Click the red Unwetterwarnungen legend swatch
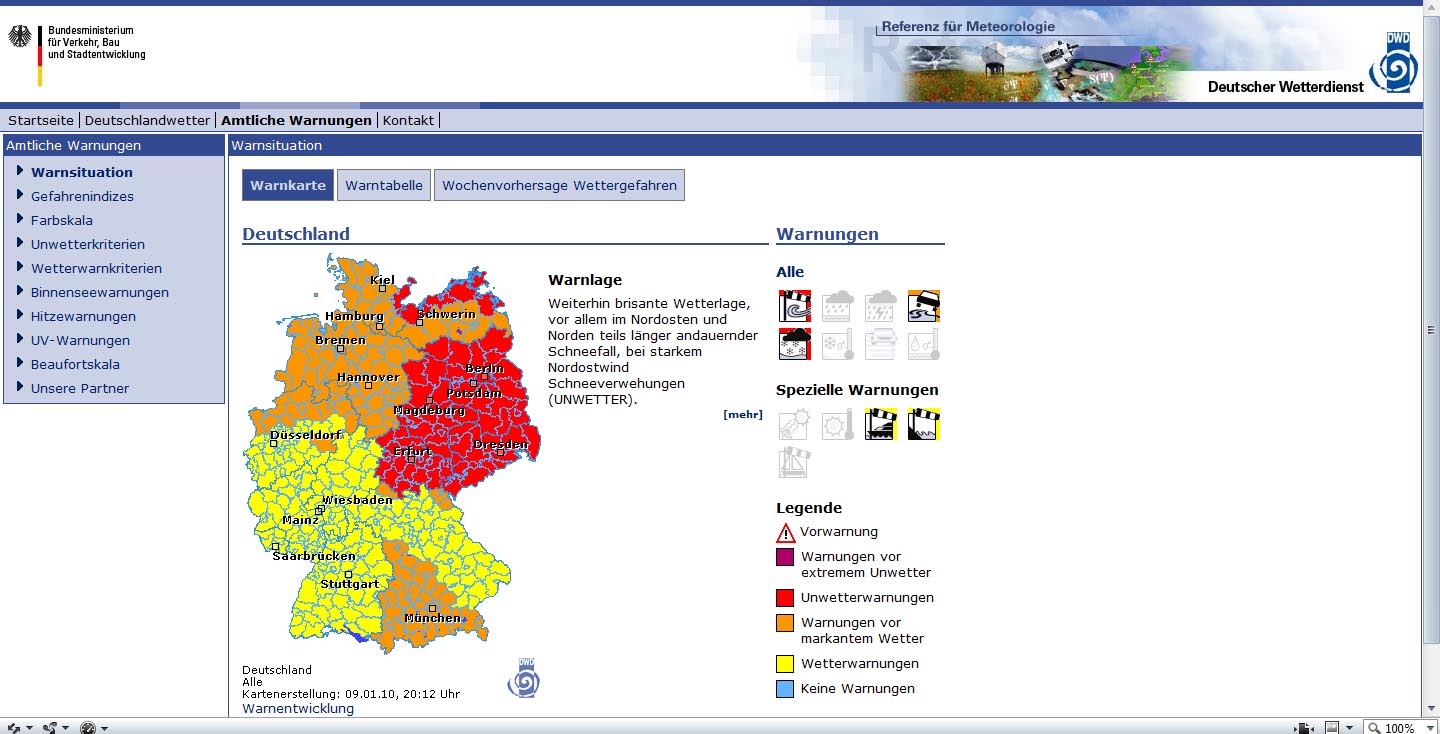 (786, 598)
